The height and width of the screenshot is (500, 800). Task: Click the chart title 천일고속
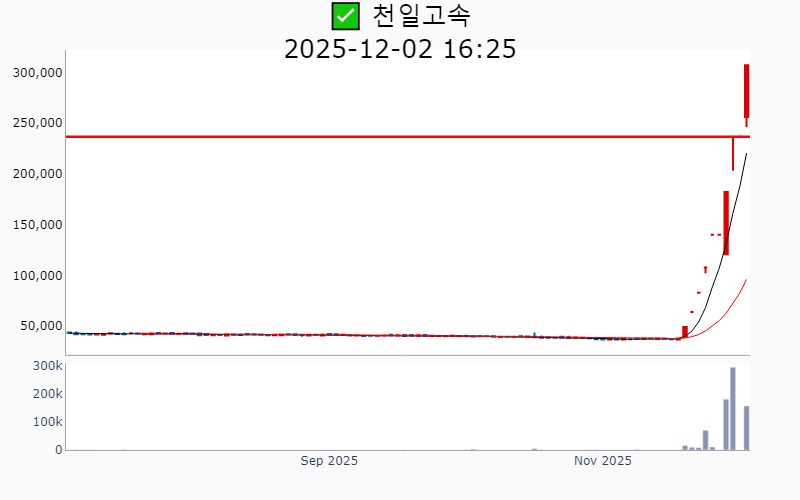coord(421,16)
